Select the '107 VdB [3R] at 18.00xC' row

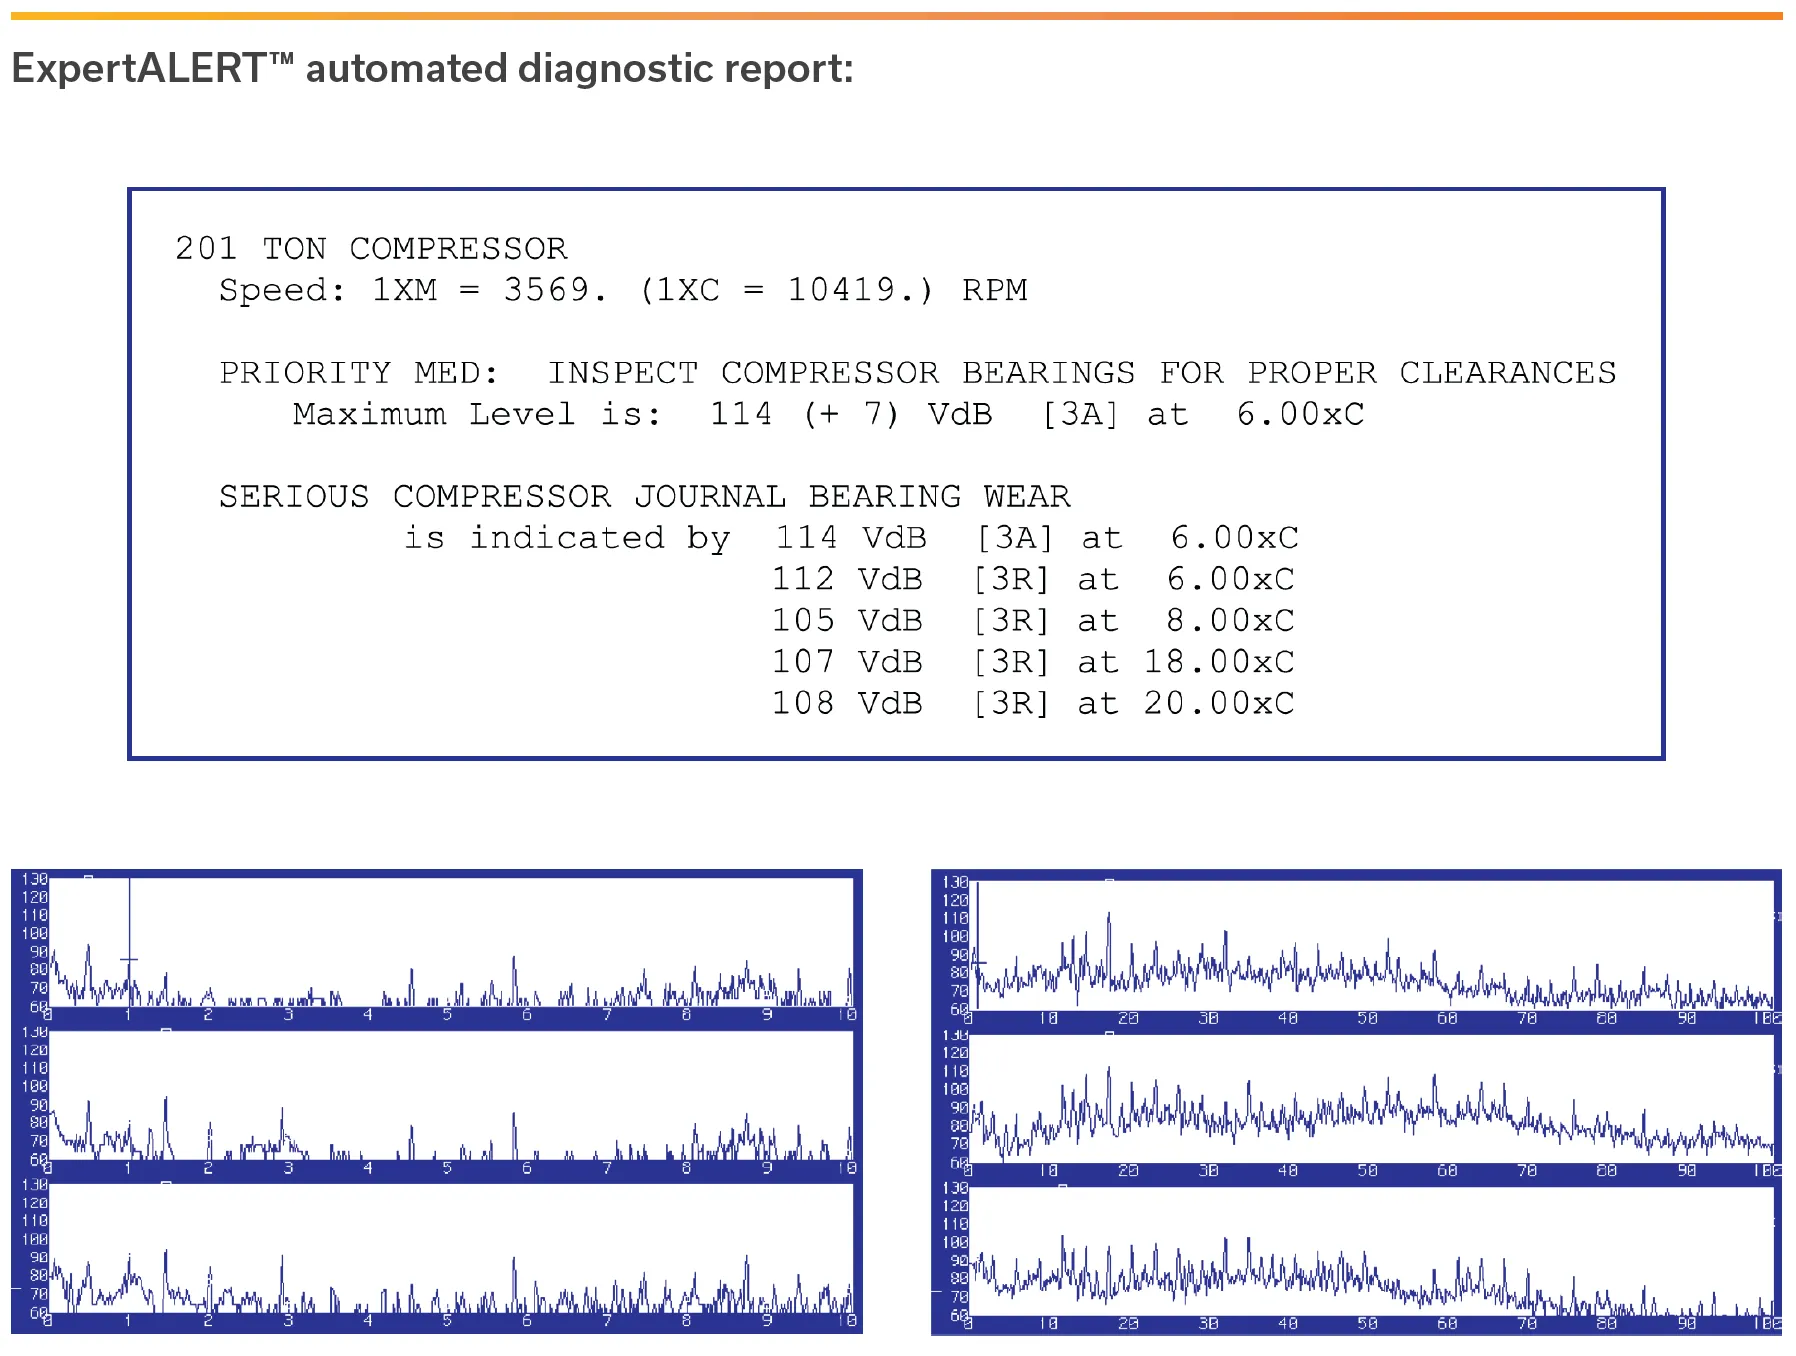point(1033,662)
